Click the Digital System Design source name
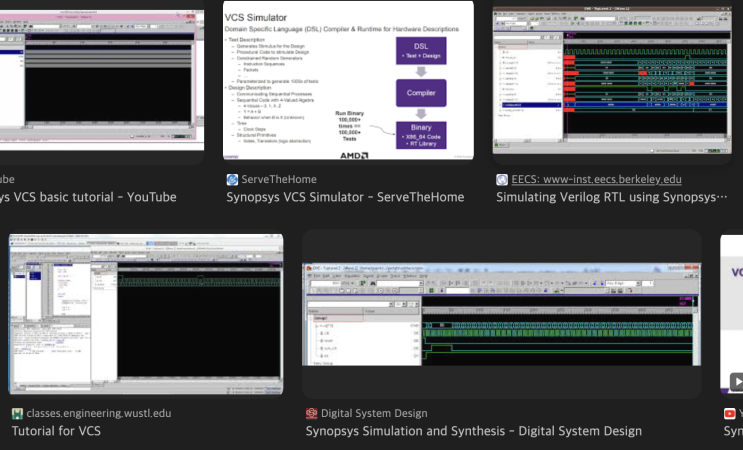 (x=374, y=414)
